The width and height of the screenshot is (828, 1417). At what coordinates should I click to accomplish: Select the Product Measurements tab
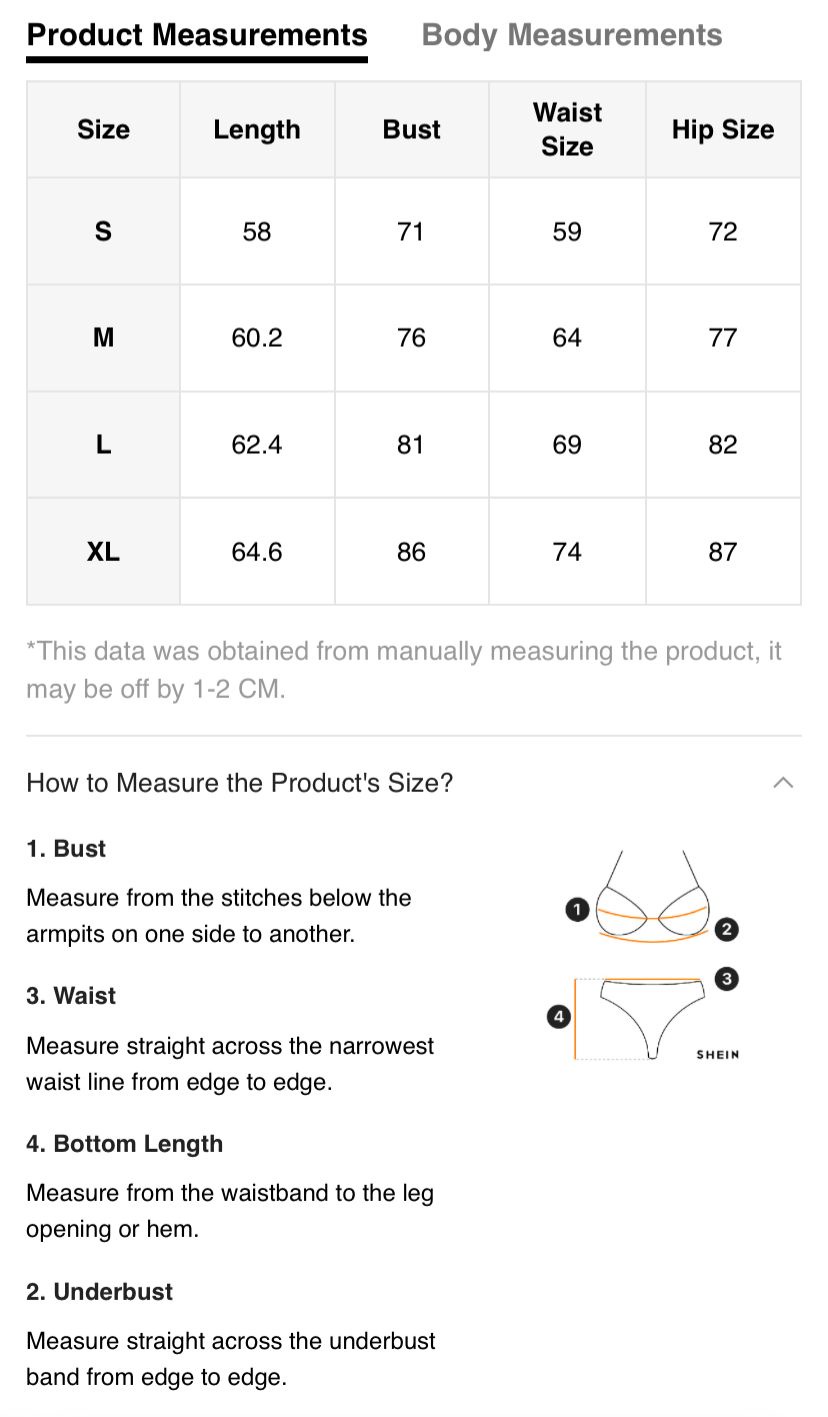pos(197,35)
